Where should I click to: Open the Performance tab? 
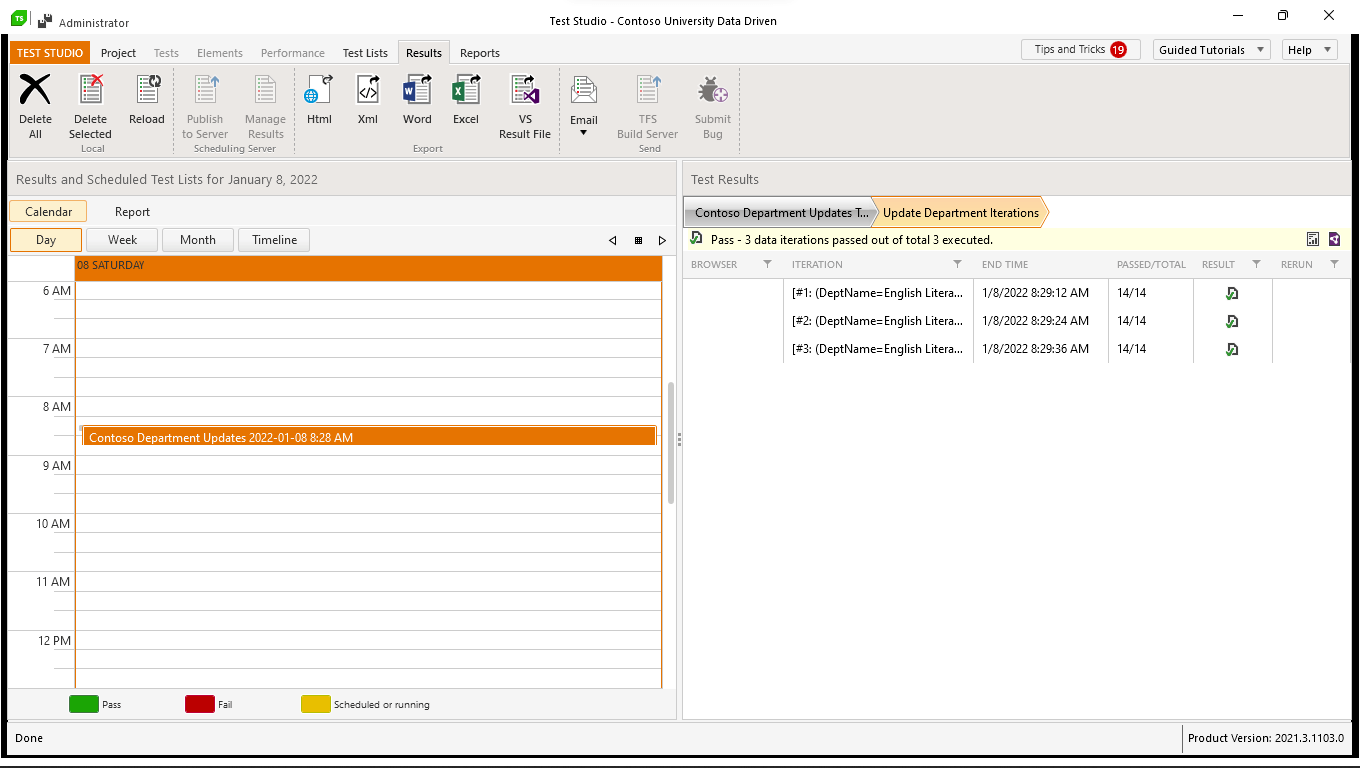[293, 53]
